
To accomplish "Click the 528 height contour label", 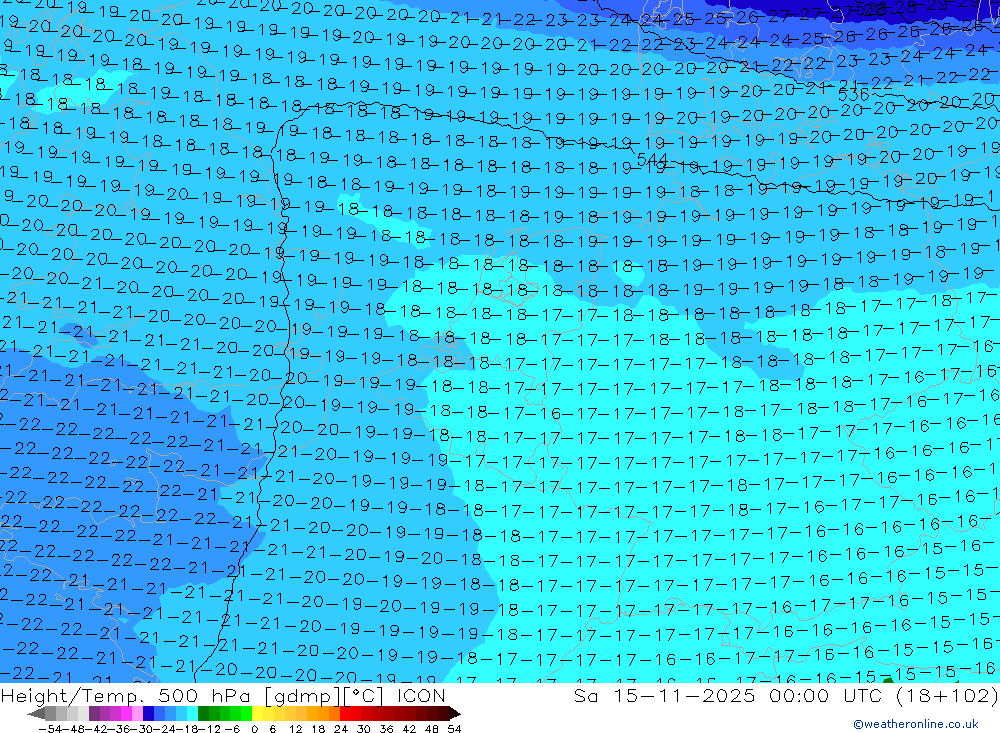I will pos(871,10).
